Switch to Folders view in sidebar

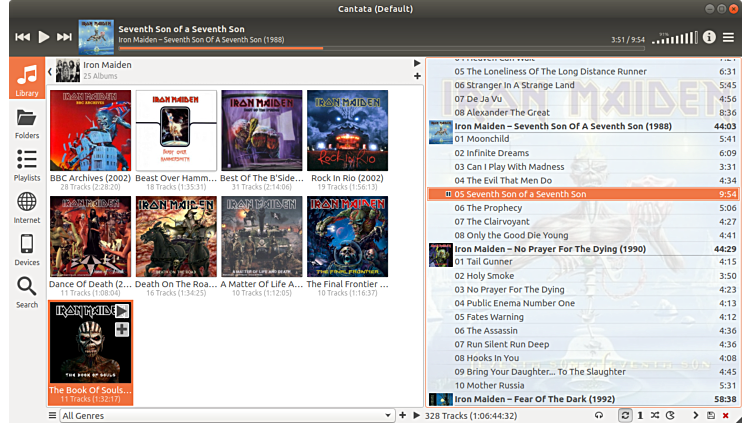(27, 123)
